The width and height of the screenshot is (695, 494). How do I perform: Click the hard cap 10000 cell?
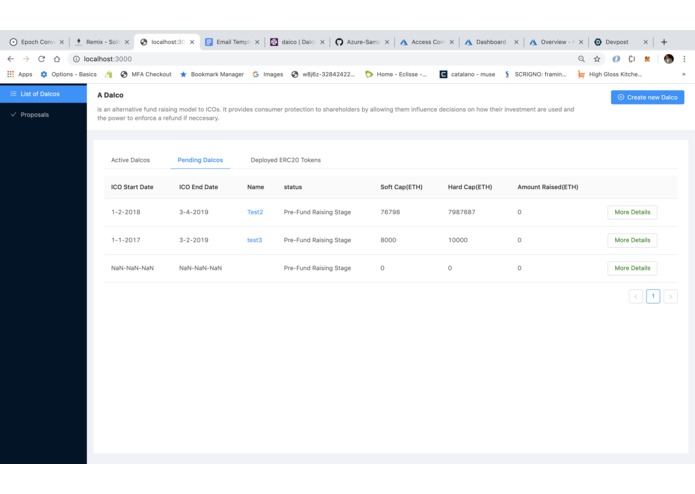point(458,240)
